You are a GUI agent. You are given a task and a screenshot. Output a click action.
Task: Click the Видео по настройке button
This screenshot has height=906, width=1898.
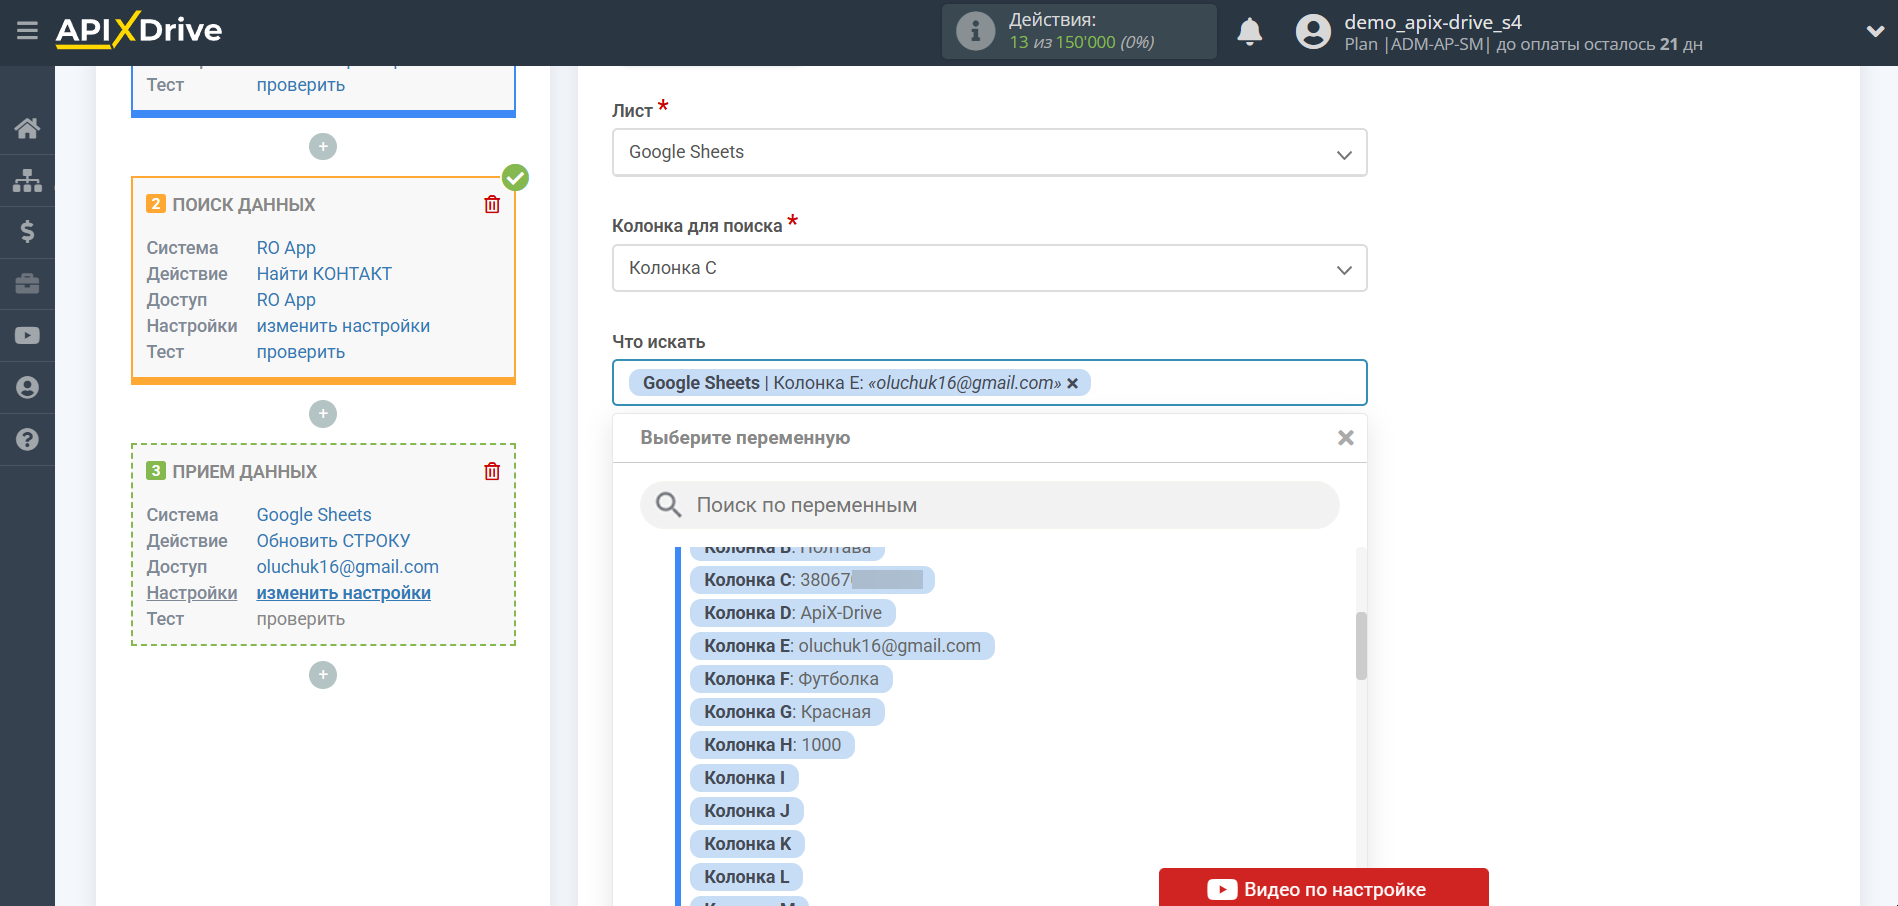1322,888
